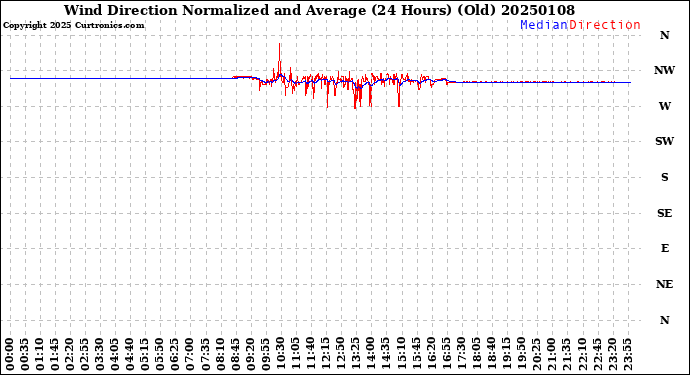Viewport: 690px width, 375px height.
Task: Click the 11:40 time tick label
Action: (311, 354)
